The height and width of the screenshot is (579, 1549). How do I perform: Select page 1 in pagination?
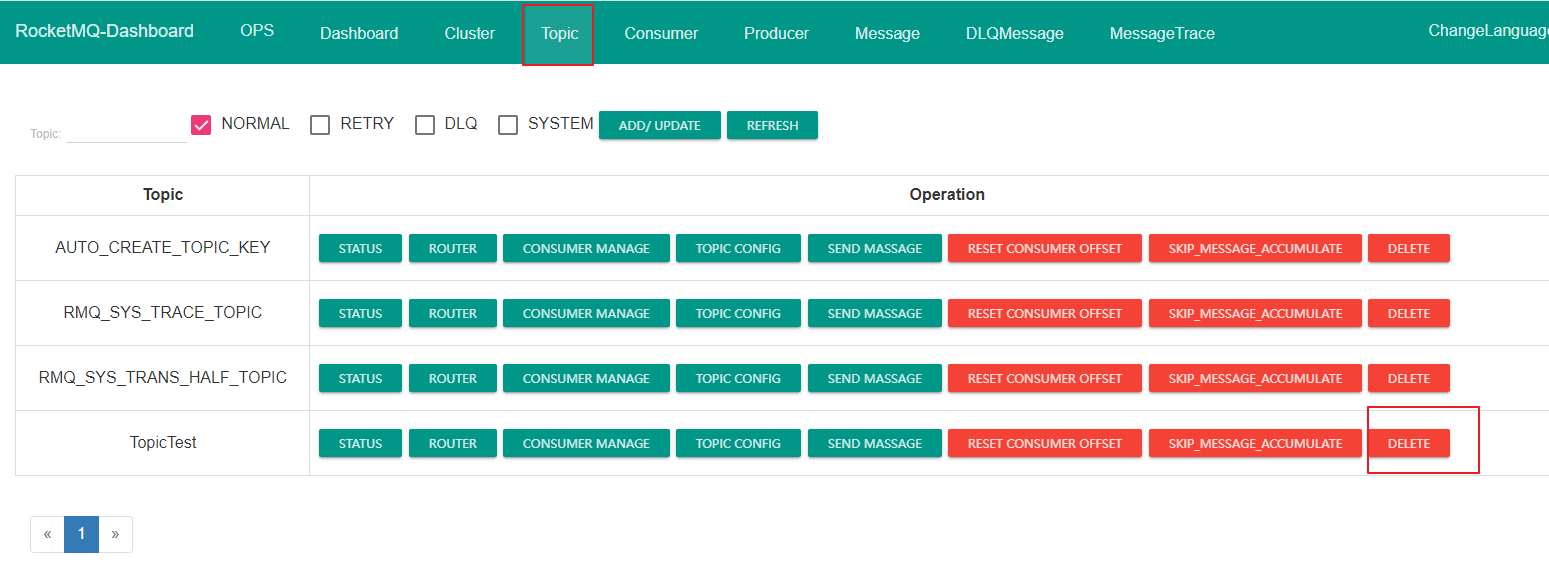81,534
